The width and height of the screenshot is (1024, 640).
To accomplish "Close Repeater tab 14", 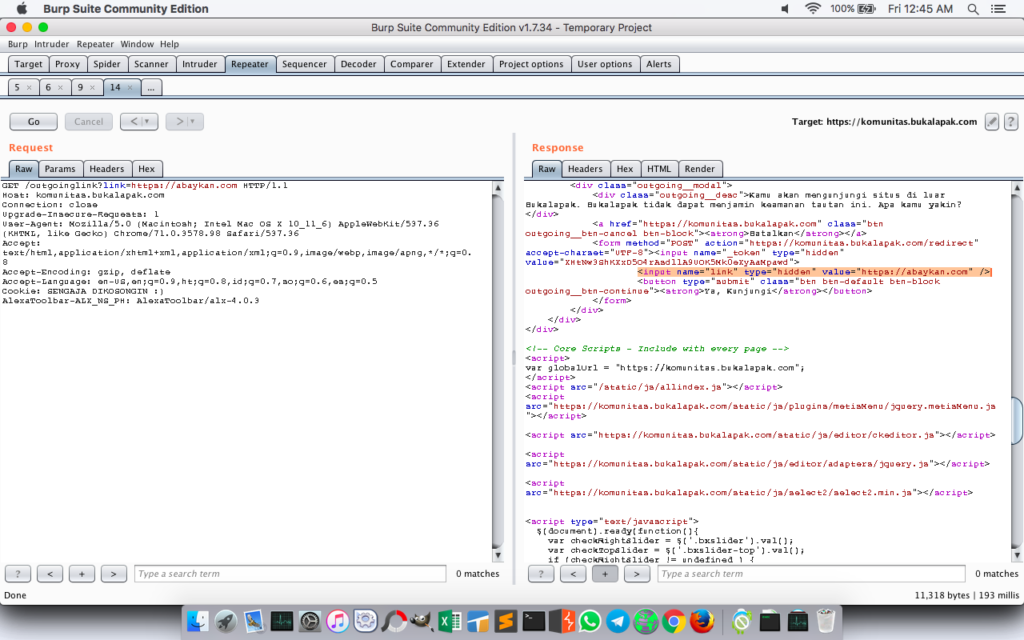I will pos(130,87).
